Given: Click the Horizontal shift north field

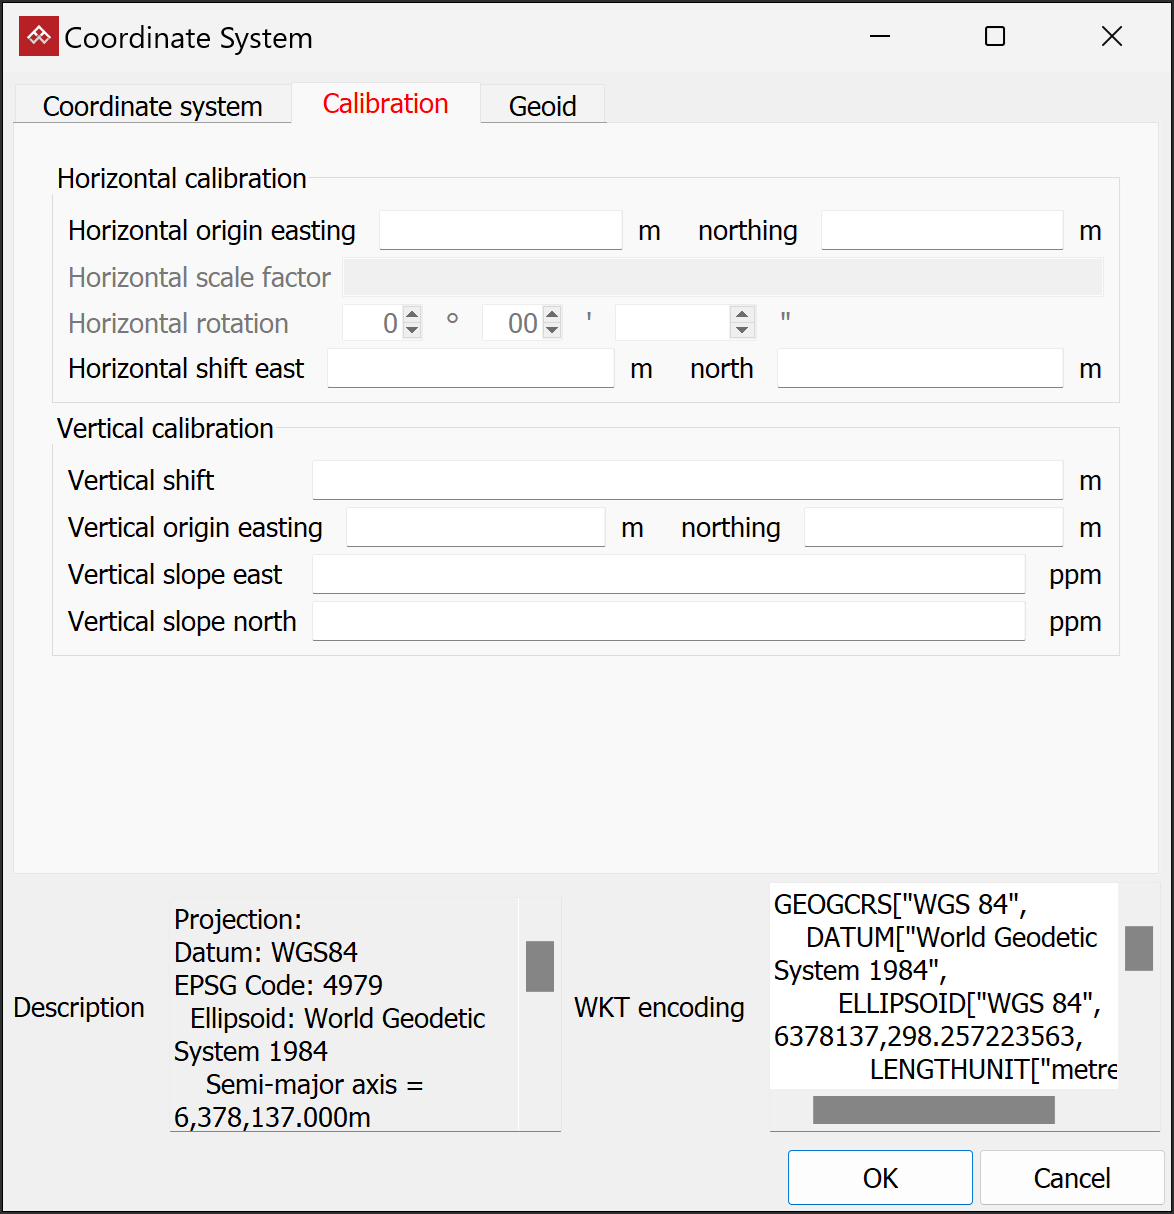Looking at the screenshot, I should click(920, 368).
